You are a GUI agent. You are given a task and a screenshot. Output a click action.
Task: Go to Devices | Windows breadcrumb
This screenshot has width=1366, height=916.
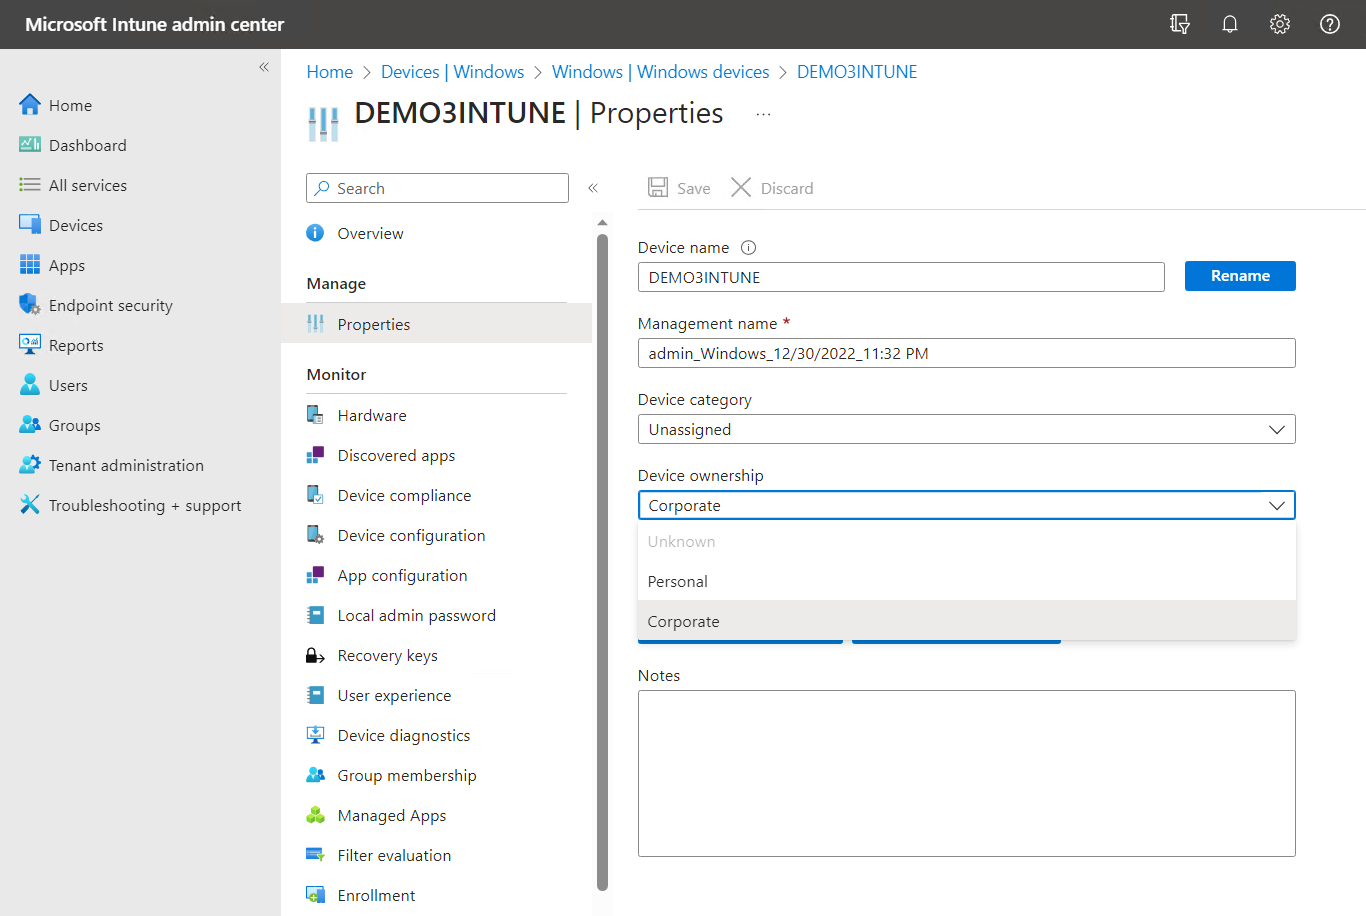click(452, 72)
